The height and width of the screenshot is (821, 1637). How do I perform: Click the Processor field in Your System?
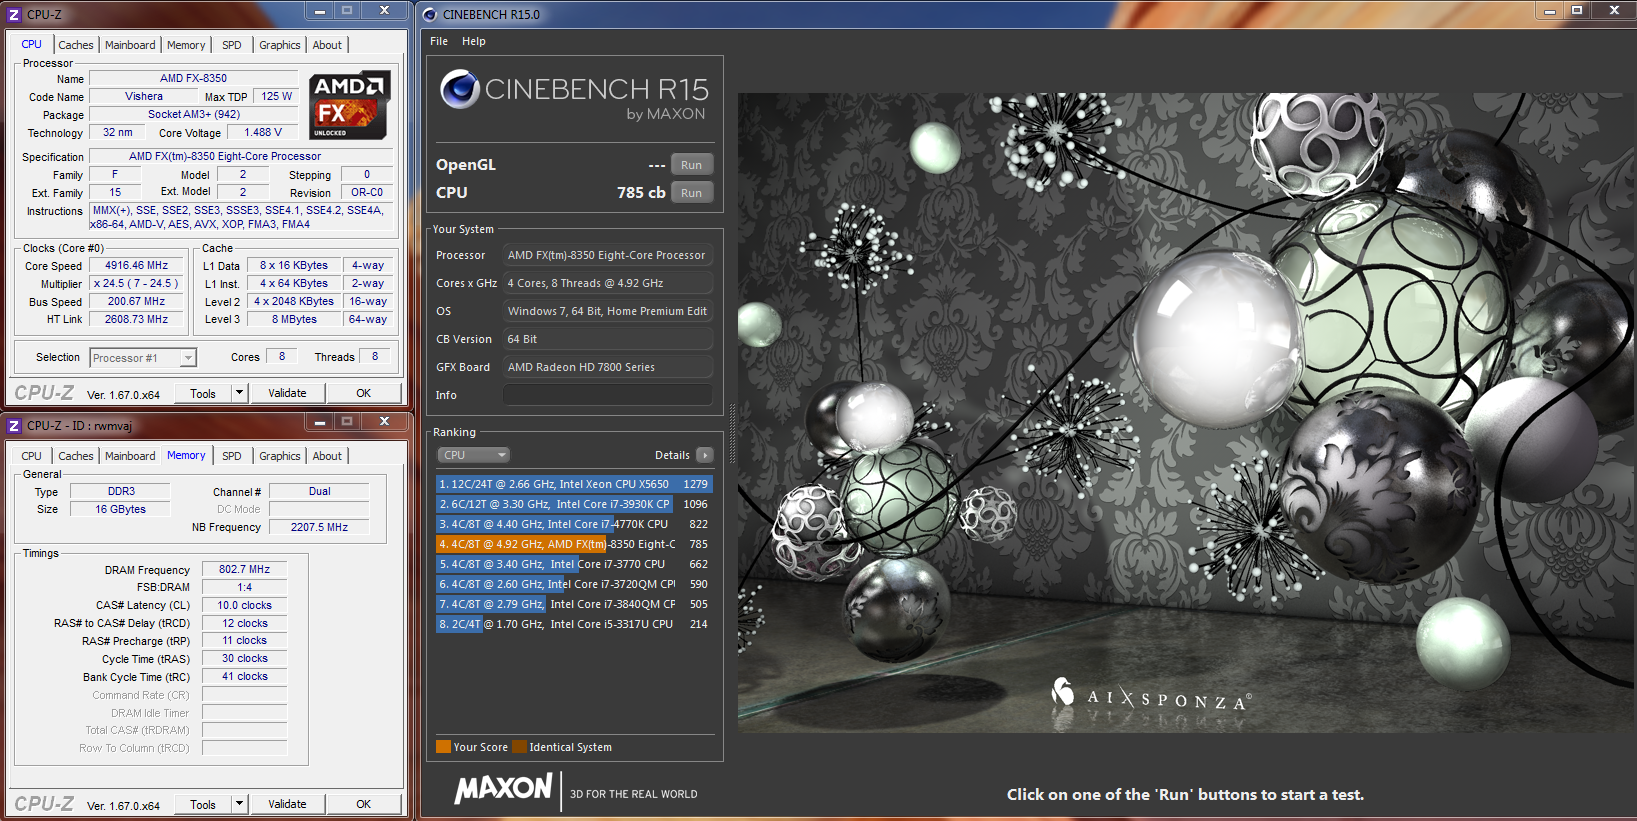pyautogui.click(x=607, y=255)
